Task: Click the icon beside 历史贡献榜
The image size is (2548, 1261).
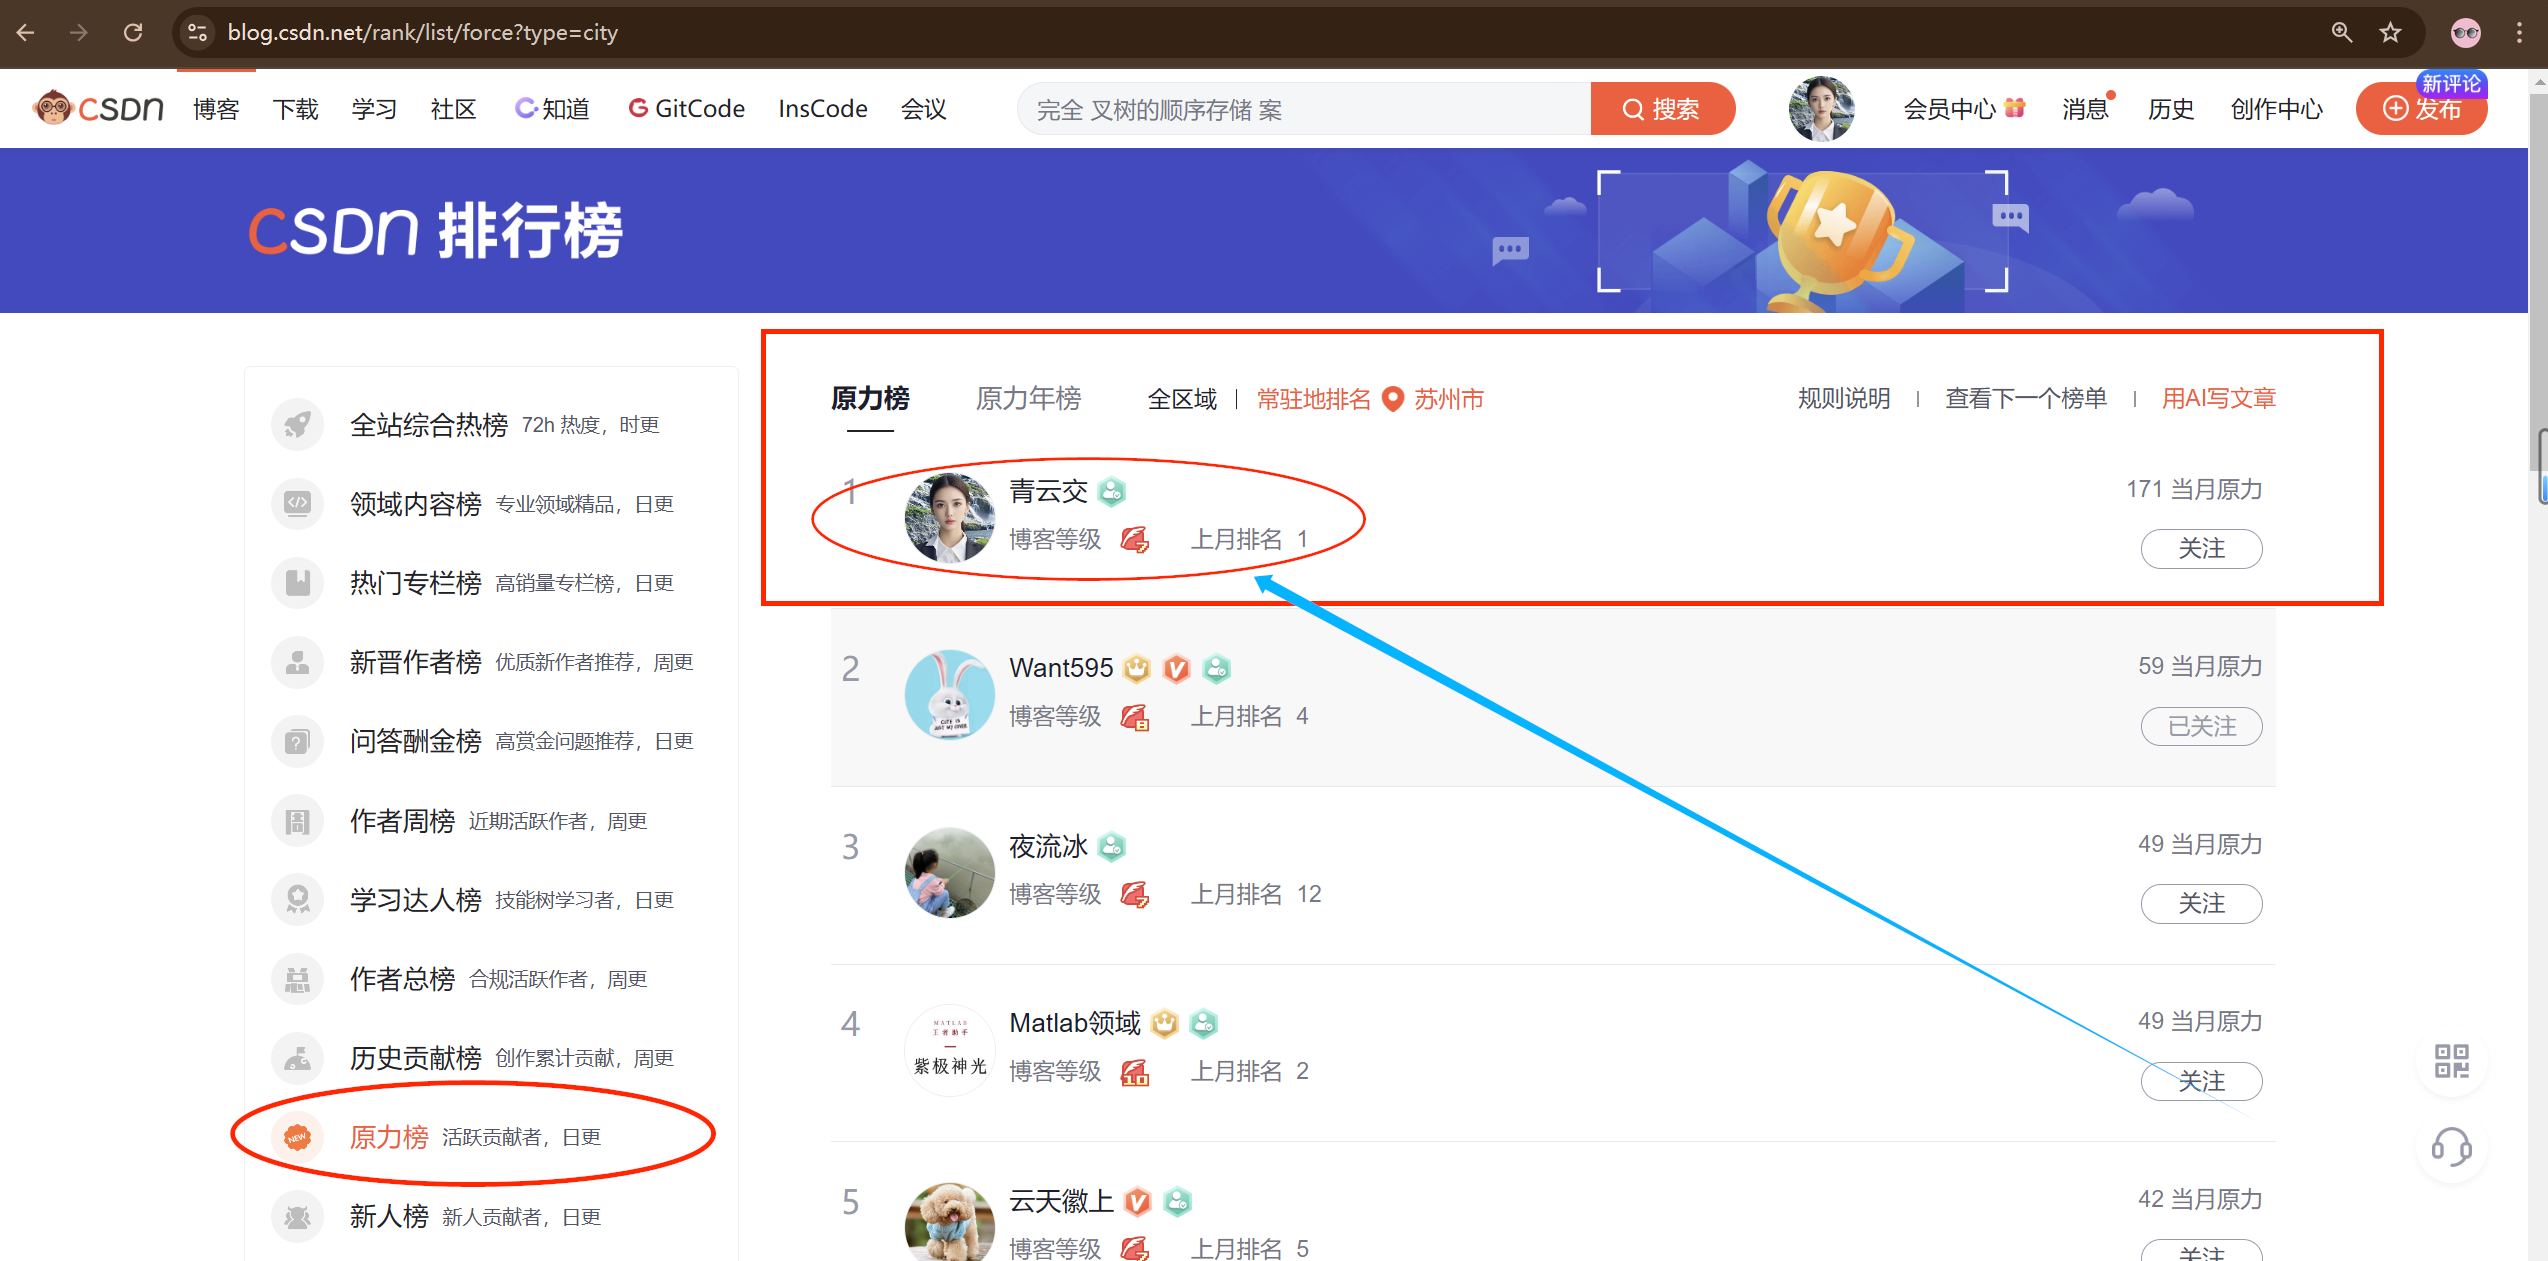Action: point(297,1058)
